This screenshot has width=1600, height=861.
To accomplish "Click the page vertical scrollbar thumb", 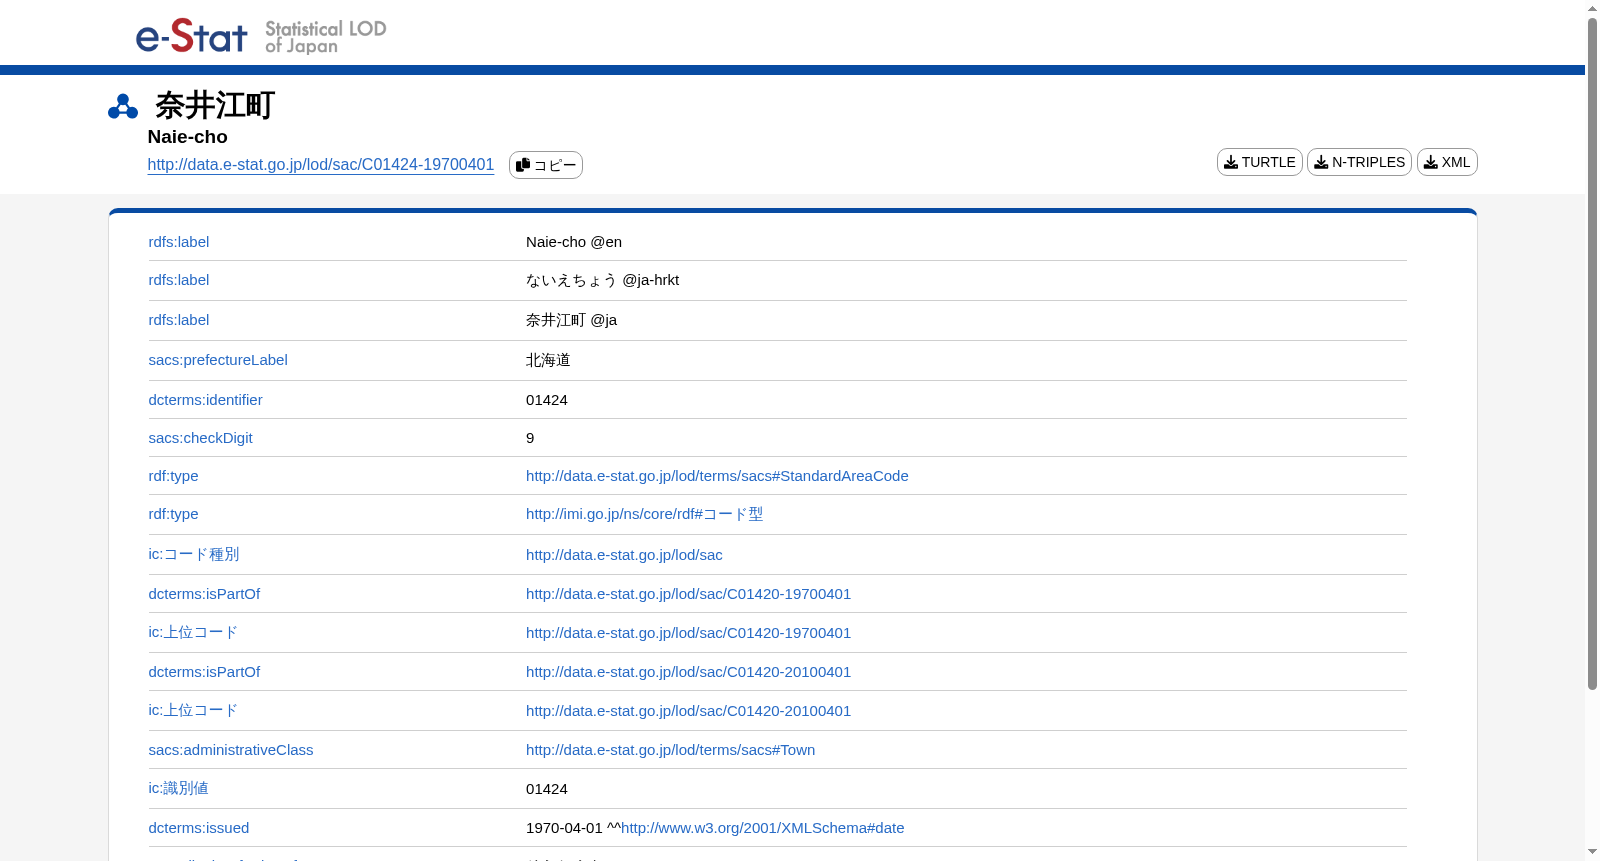I will pos(1592,354).
